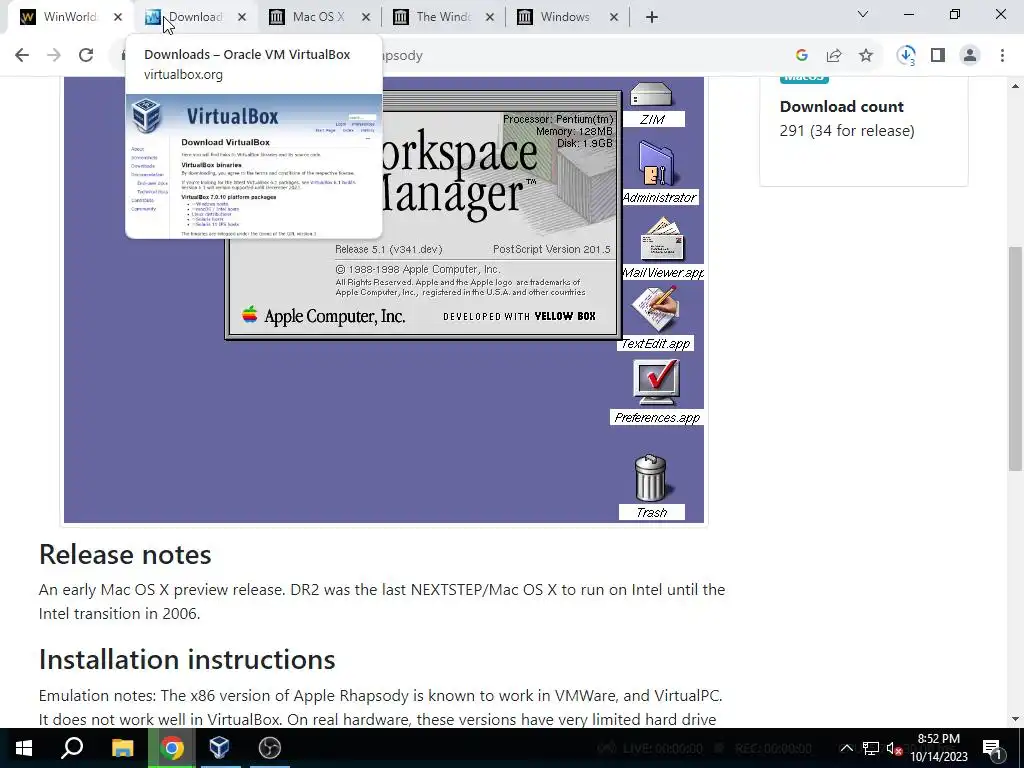Open File Explorer from the taskbar
The height and width of the screenshot is (768, 1024).
pyautogui.click(x=122, y=748)
